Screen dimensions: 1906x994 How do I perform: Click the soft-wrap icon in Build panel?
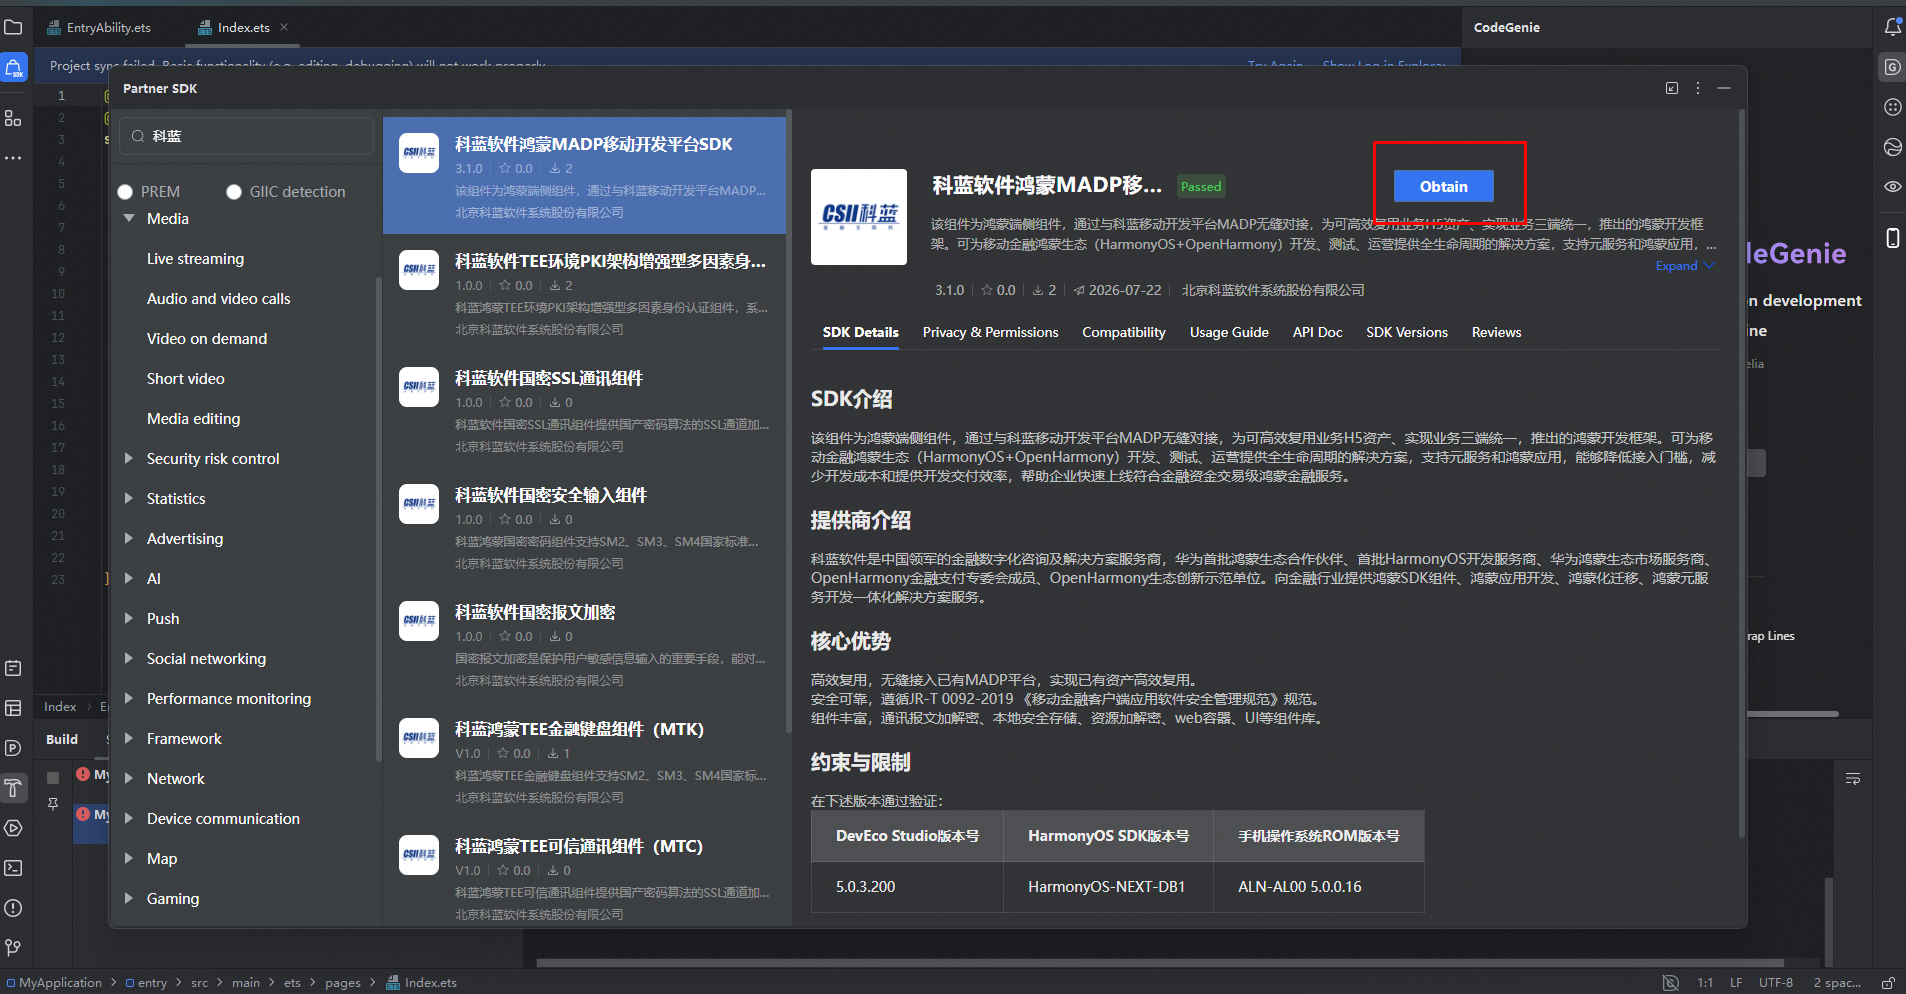tap(1853, 779)
